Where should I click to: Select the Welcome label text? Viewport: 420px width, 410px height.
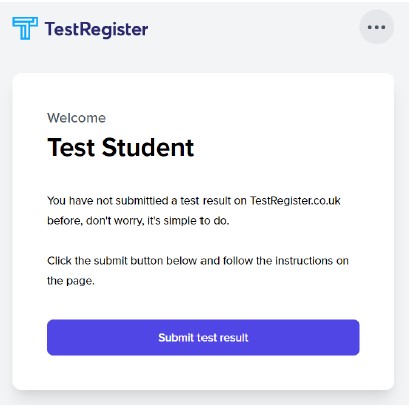[76, 118]
